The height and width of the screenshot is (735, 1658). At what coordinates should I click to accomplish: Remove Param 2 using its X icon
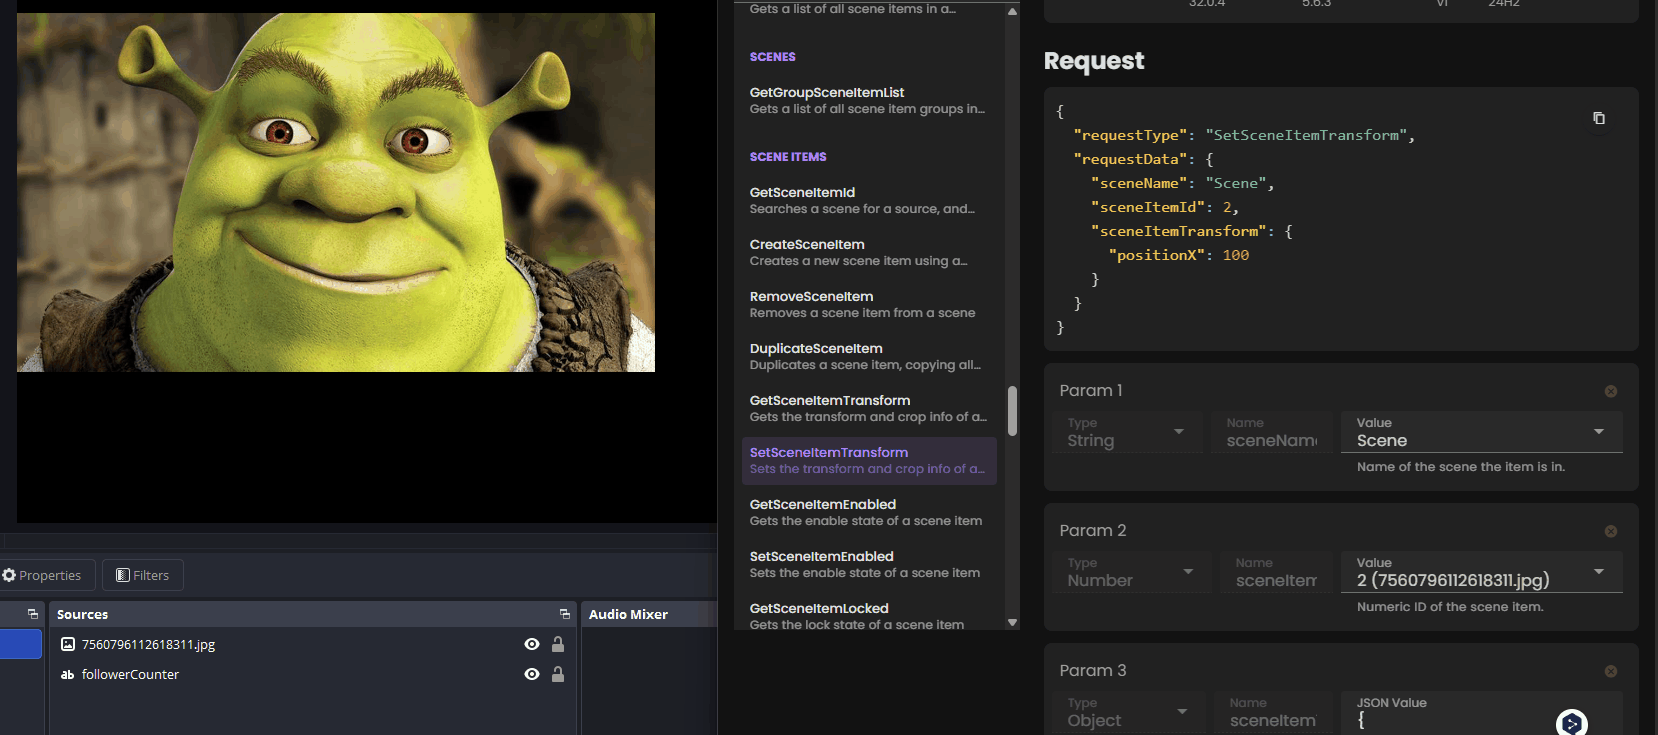(1610, 531)
